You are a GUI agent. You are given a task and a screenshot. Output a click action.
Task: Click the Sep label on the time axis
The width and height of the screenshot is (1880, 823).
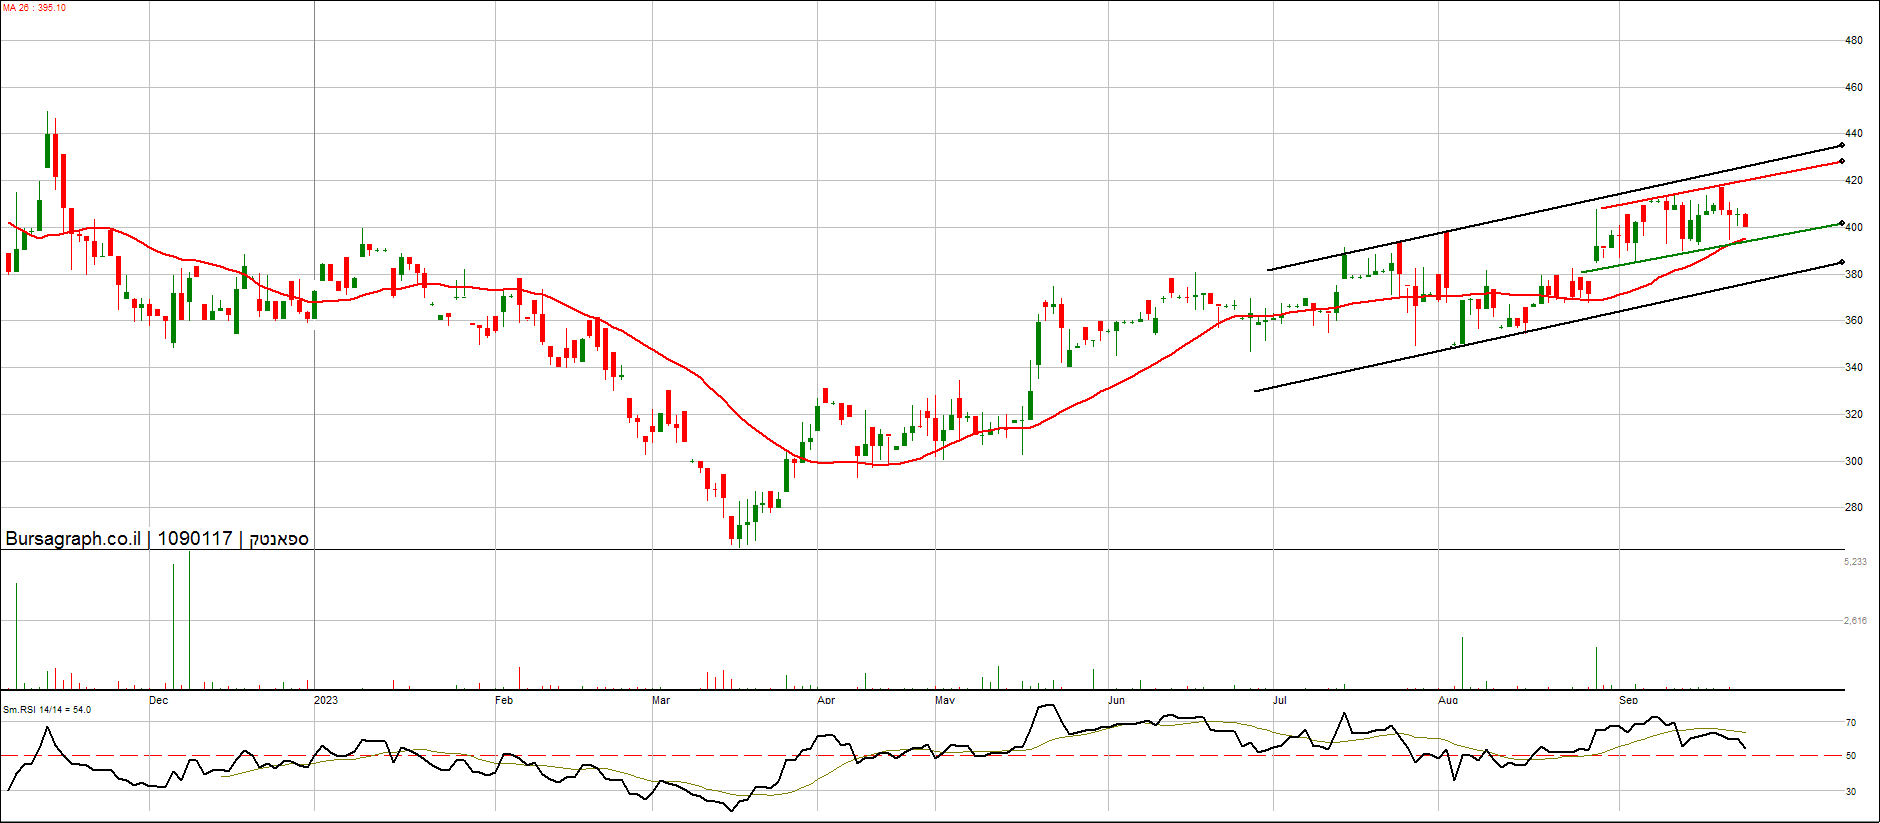(1629, 700)
